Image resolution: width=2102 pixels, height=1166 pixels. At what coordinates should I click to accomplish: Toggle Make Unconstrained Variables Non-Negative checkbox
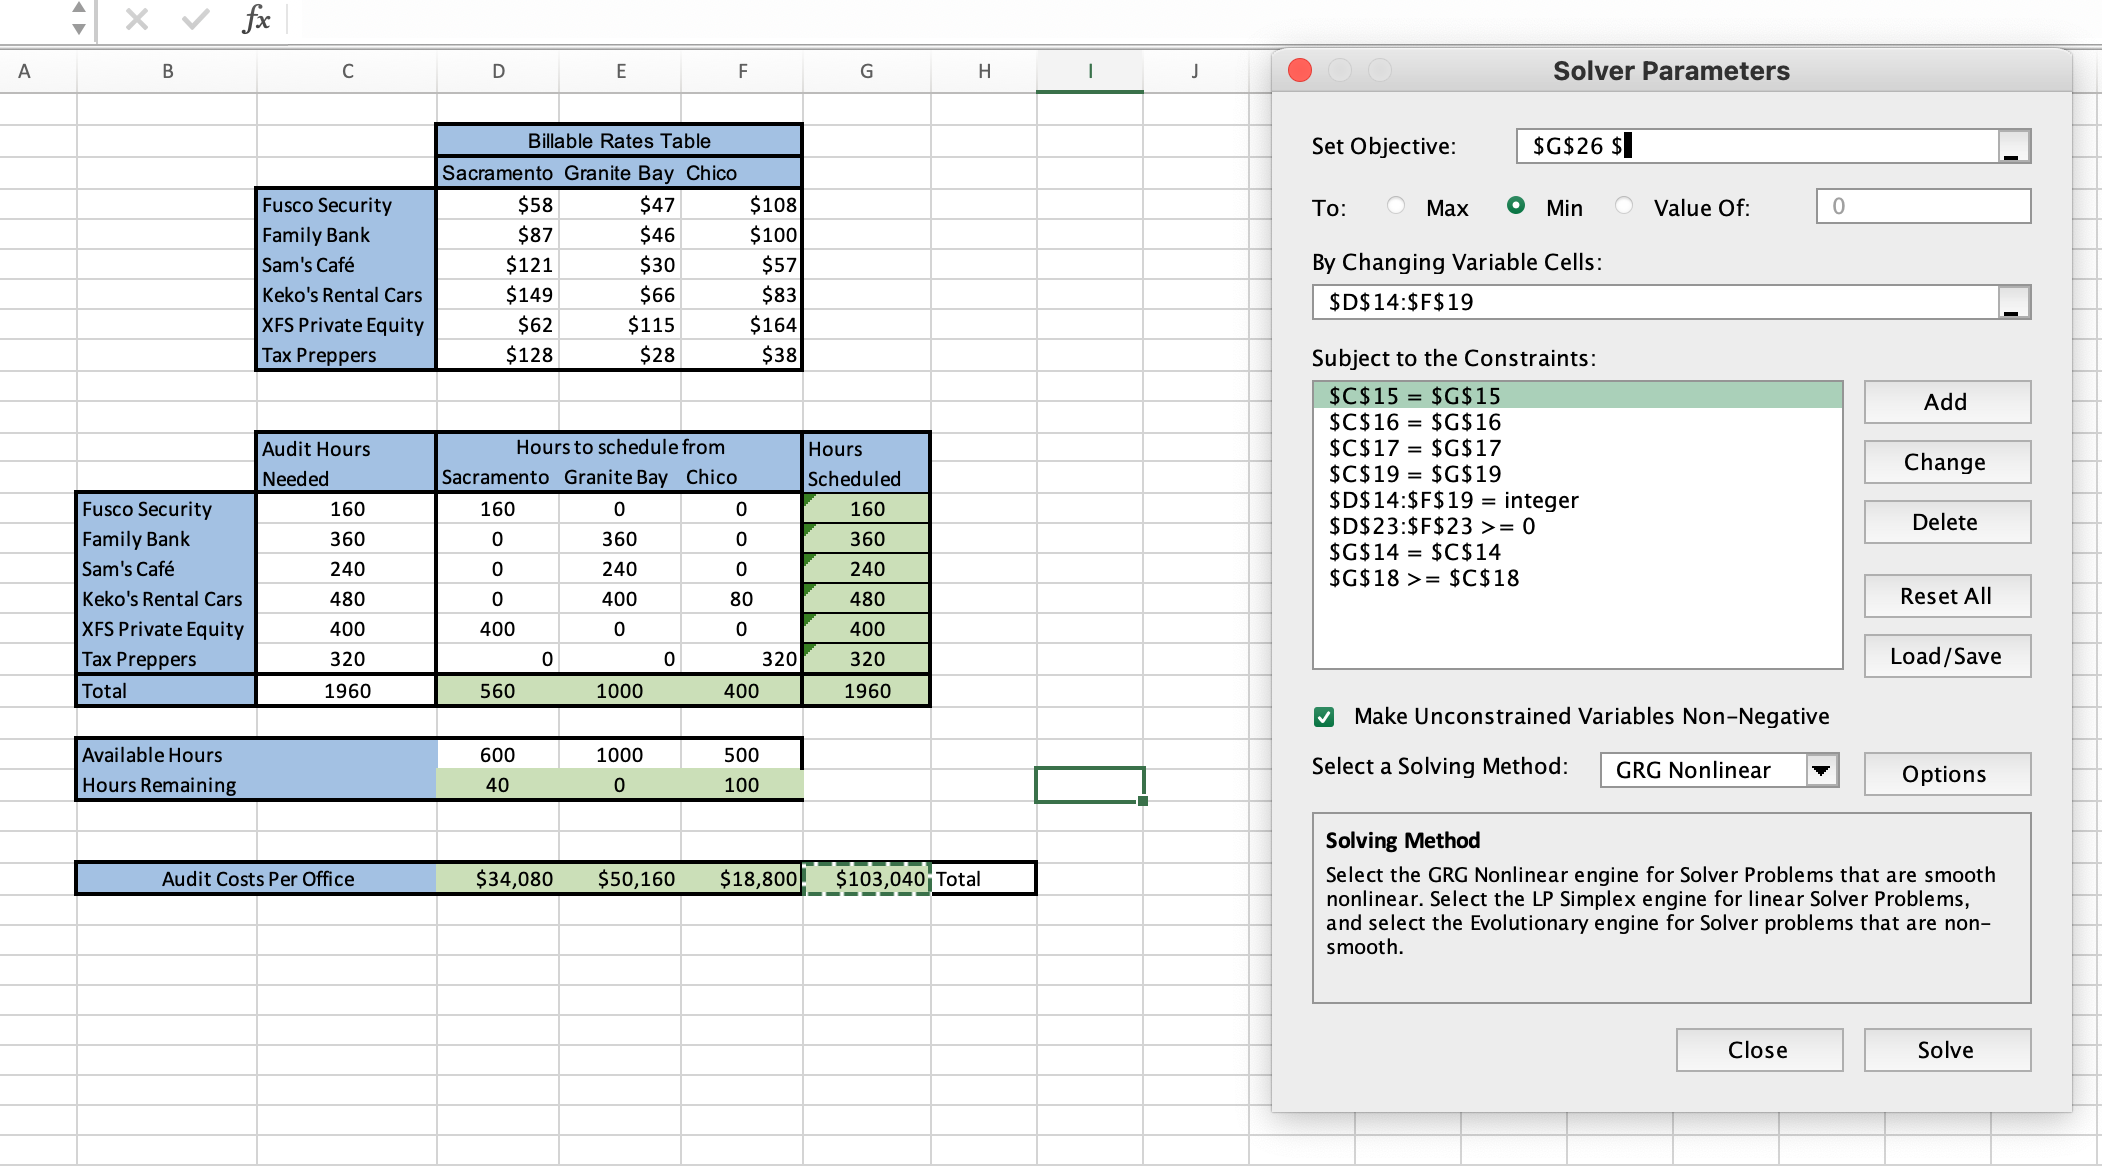click(x=1324, y=717)
